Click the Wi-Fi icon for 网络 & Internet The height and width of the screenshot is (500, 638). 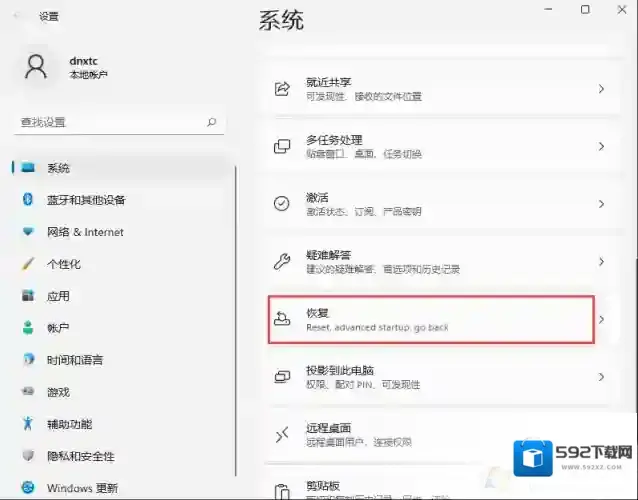point(28,232)
